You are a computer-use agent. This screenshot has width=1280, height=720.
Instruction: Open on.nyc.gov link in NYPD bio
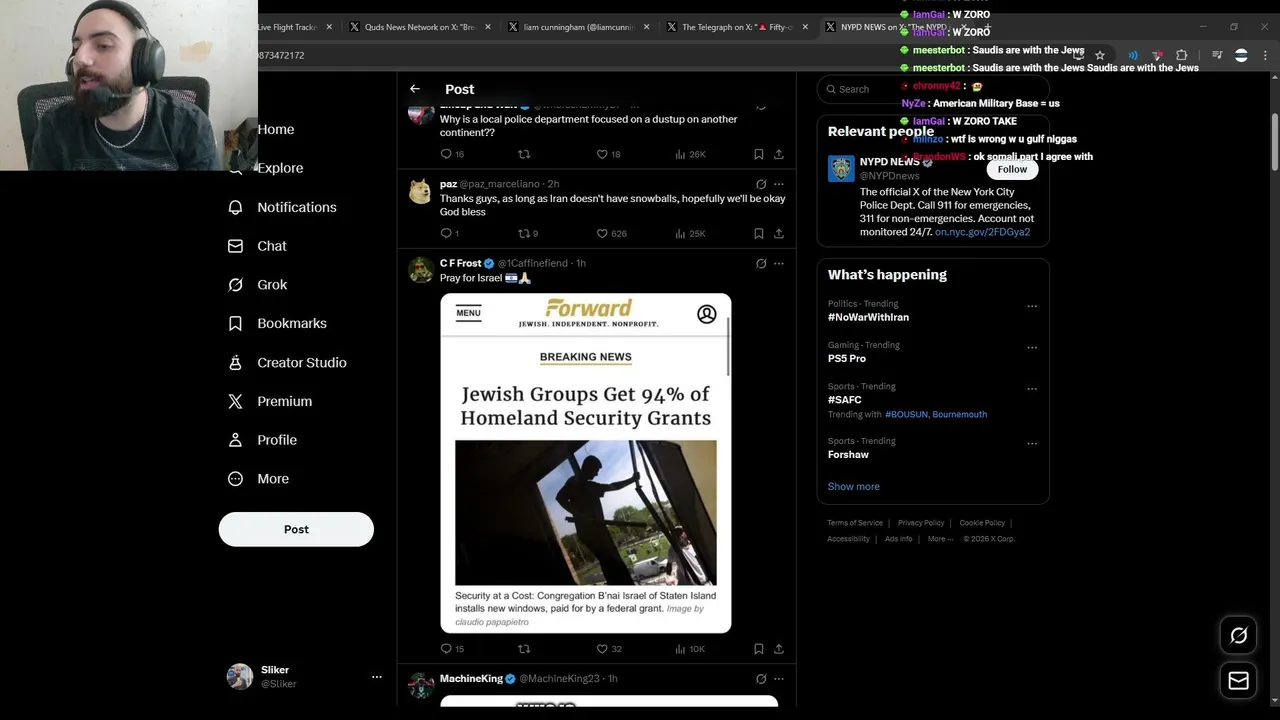(x=982, y=232)
